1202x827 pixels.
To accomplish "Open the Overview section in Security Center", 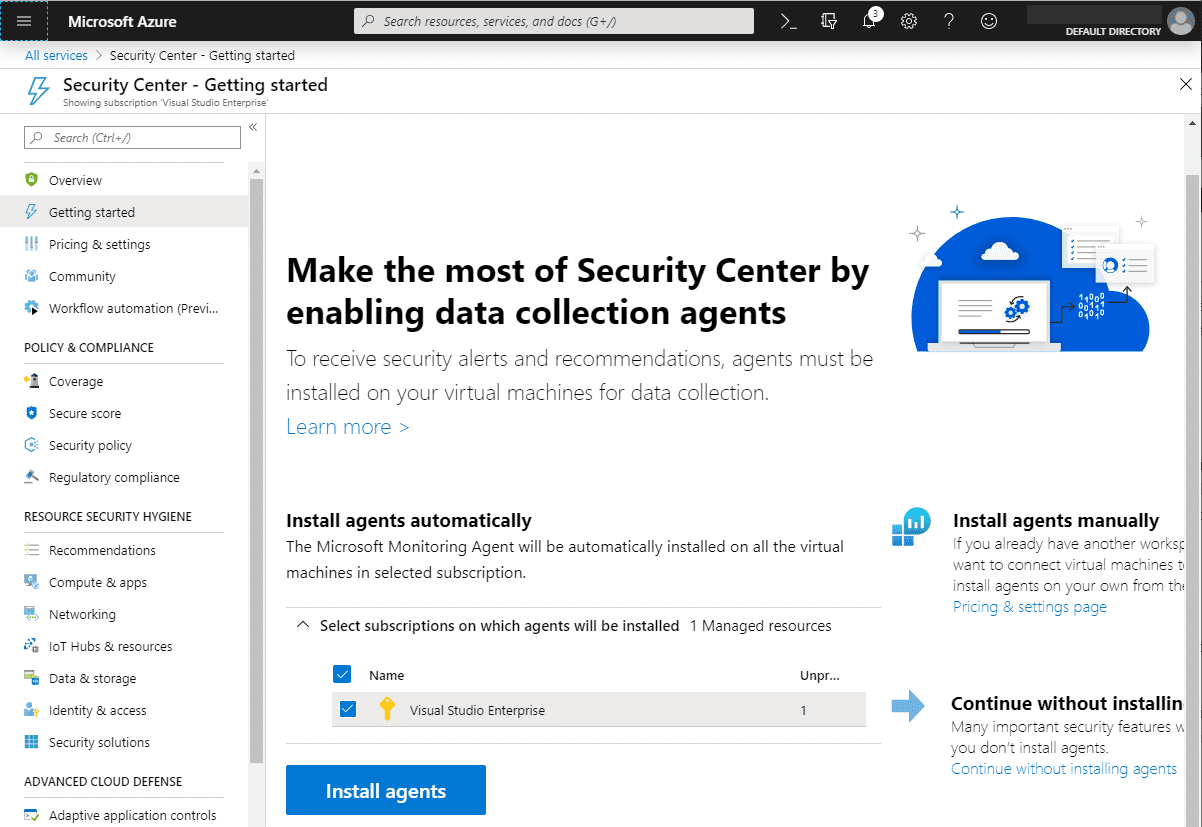I will [76, 180].
